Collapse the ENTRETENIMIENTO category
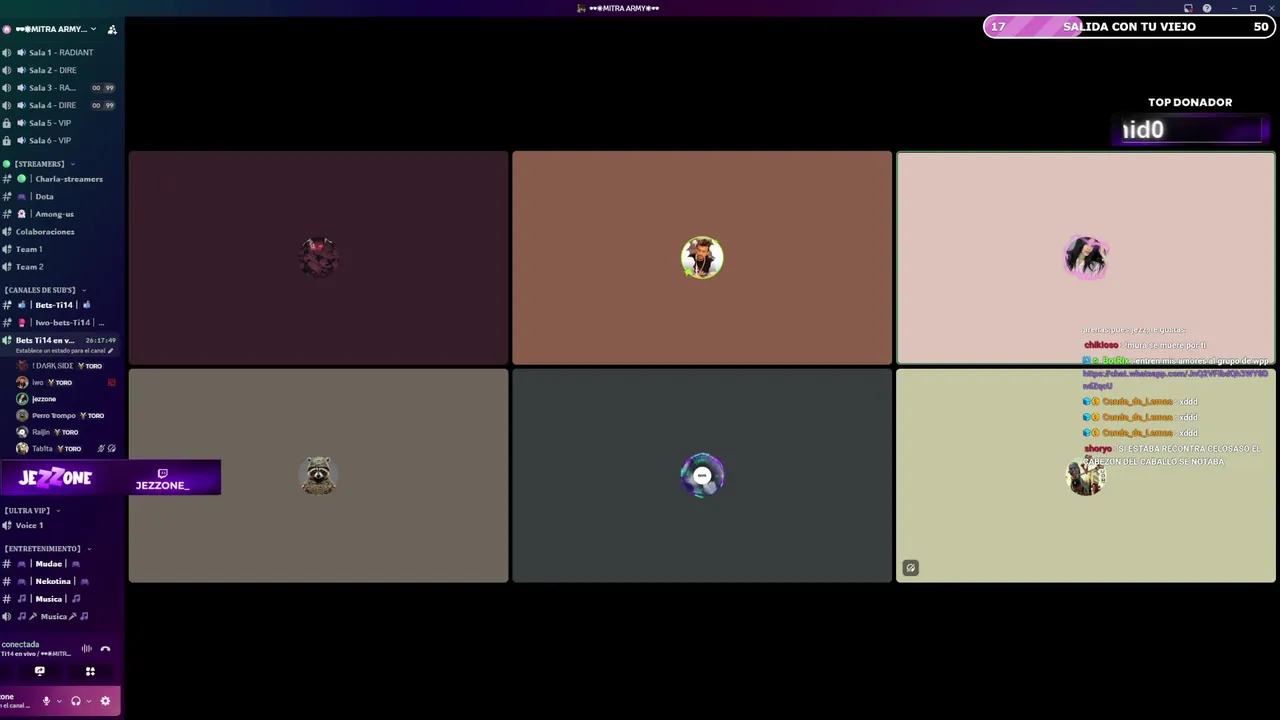The width and height of the screenshot is (1280, 720). pyautogui.click(x=47, y=549)
